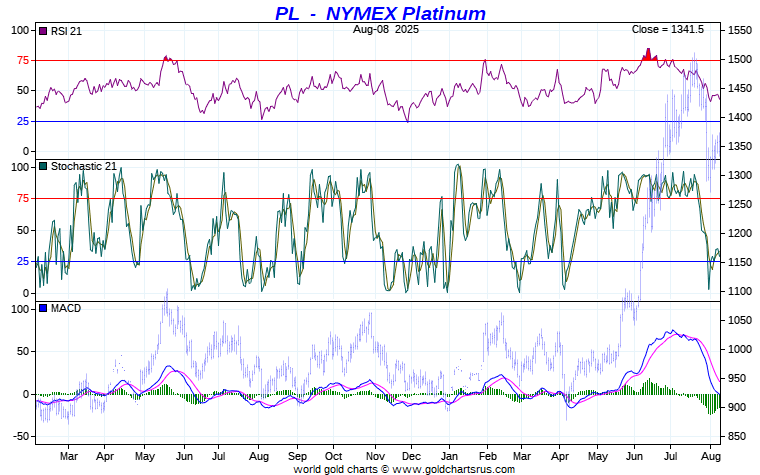
Task: Click the 1000 price on the right axis
Action: [x=741, y=350]
